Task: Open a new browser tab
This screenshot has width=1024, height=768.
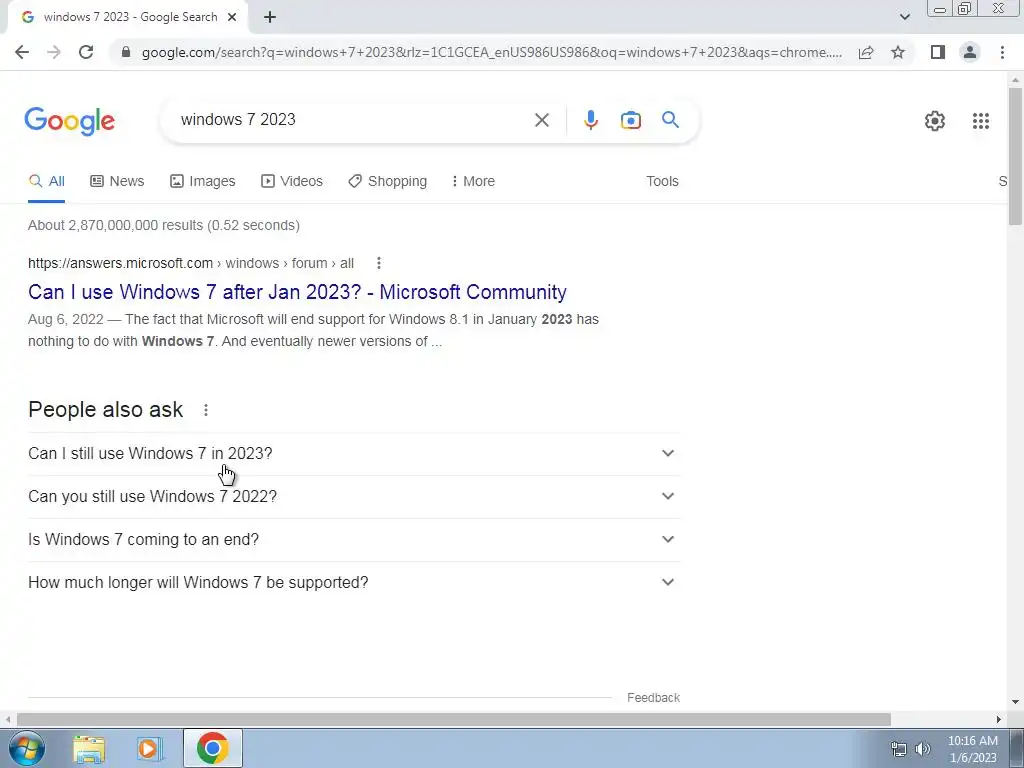Action: coord(270,18)
